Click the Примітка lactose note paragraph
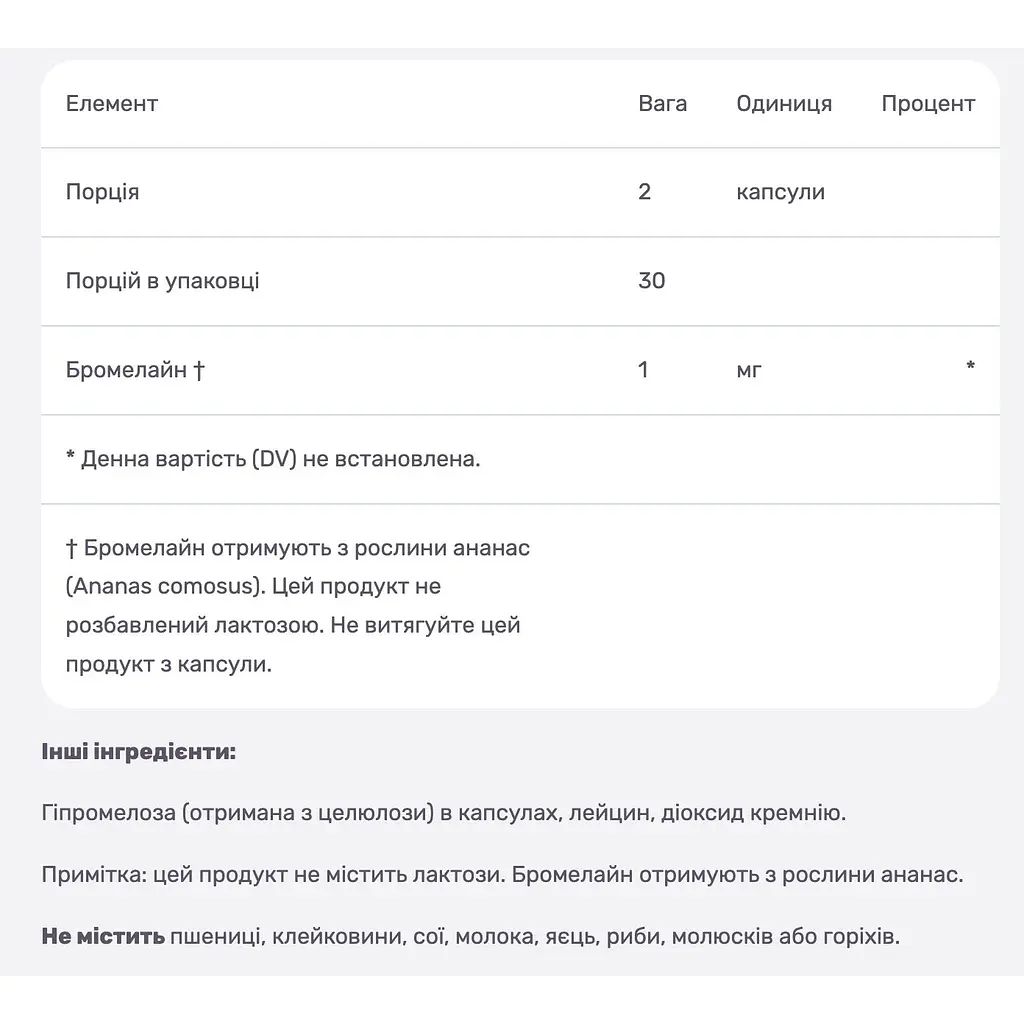Viewport: 1024px width, 1024px height. click(502, 874)
